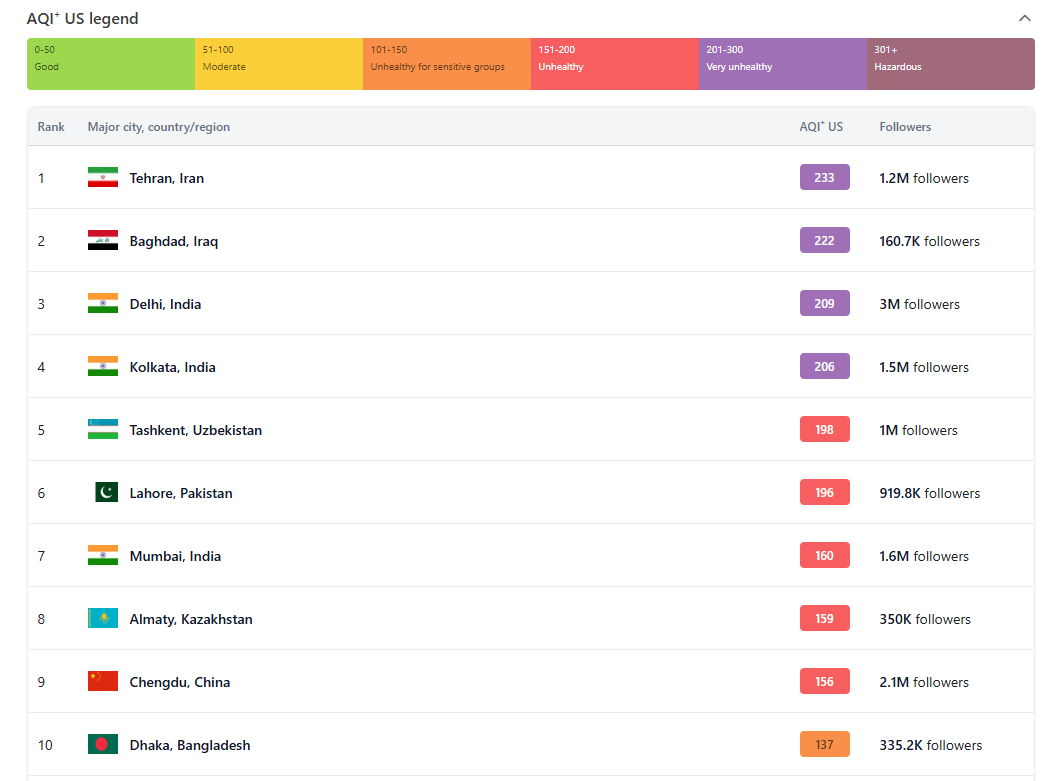
Task: Click the orange 137 AQI badge for Dhaka
Action: 824,745
